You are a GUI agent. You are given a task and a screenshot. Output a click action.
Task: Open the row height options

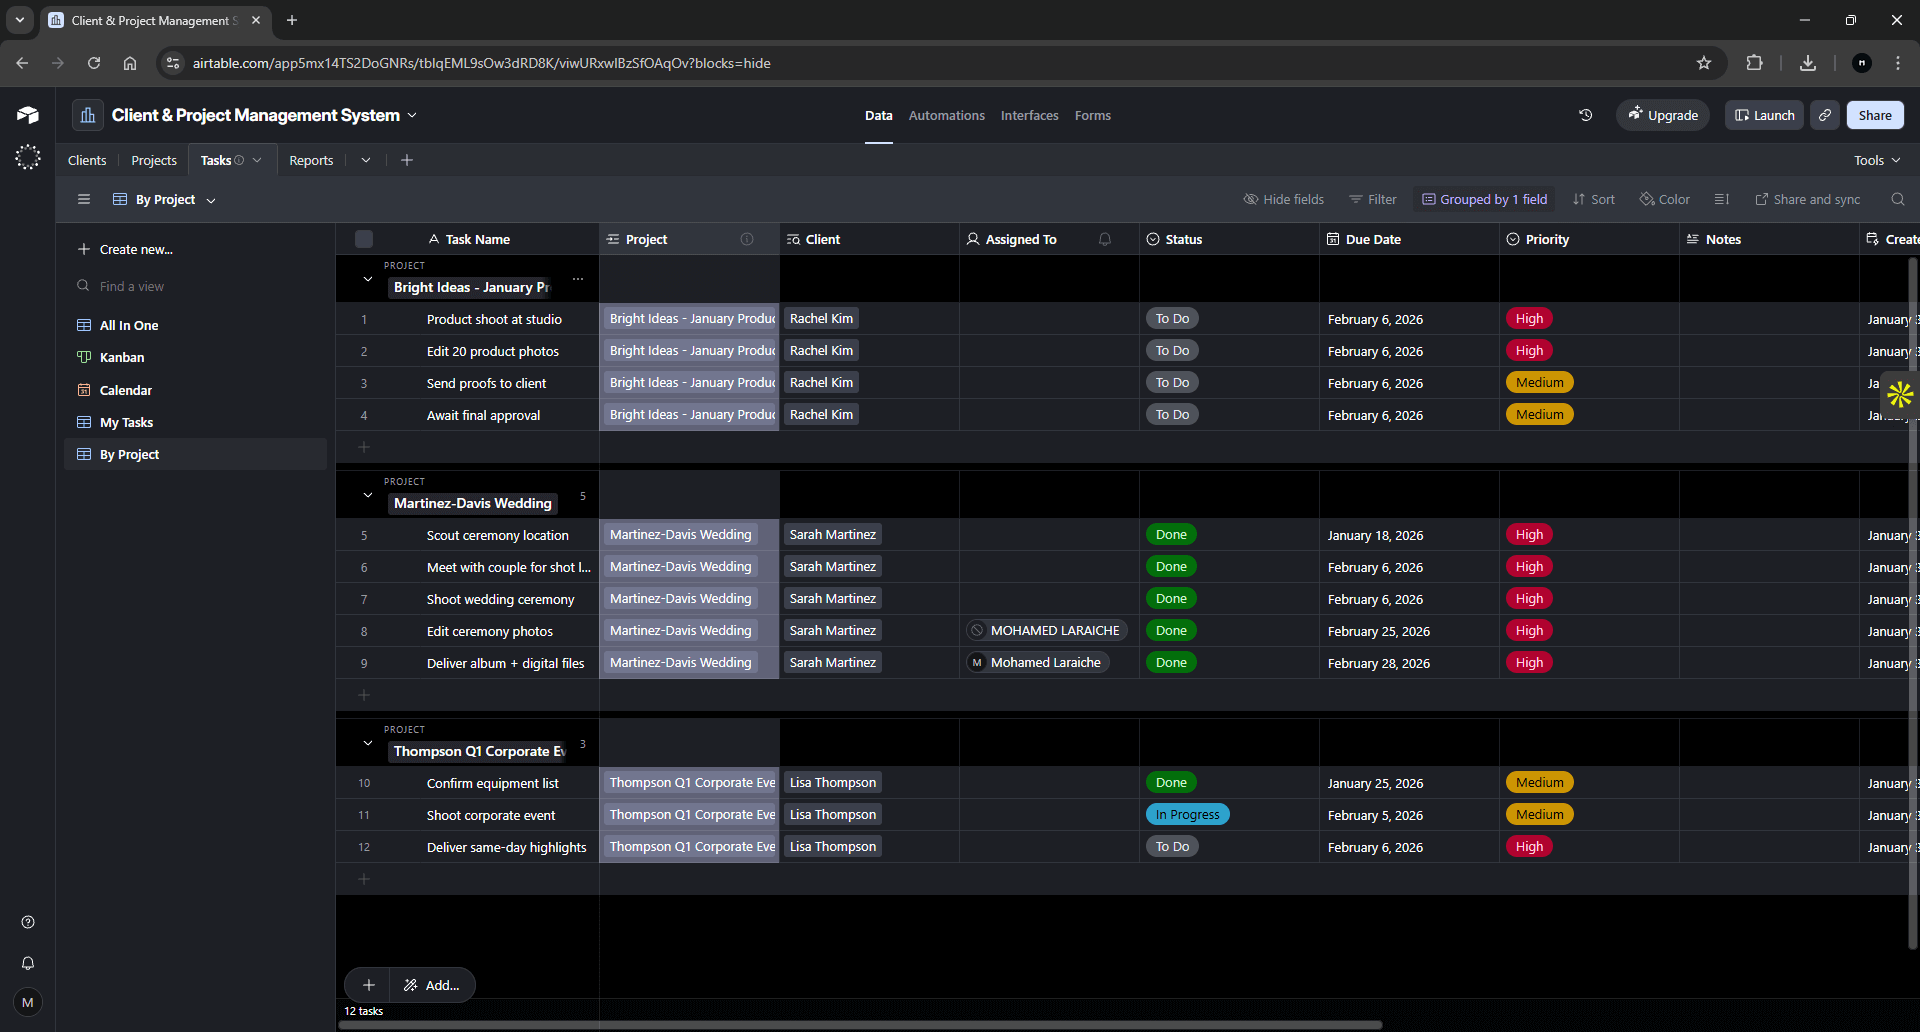click(x=1721, y=199)
